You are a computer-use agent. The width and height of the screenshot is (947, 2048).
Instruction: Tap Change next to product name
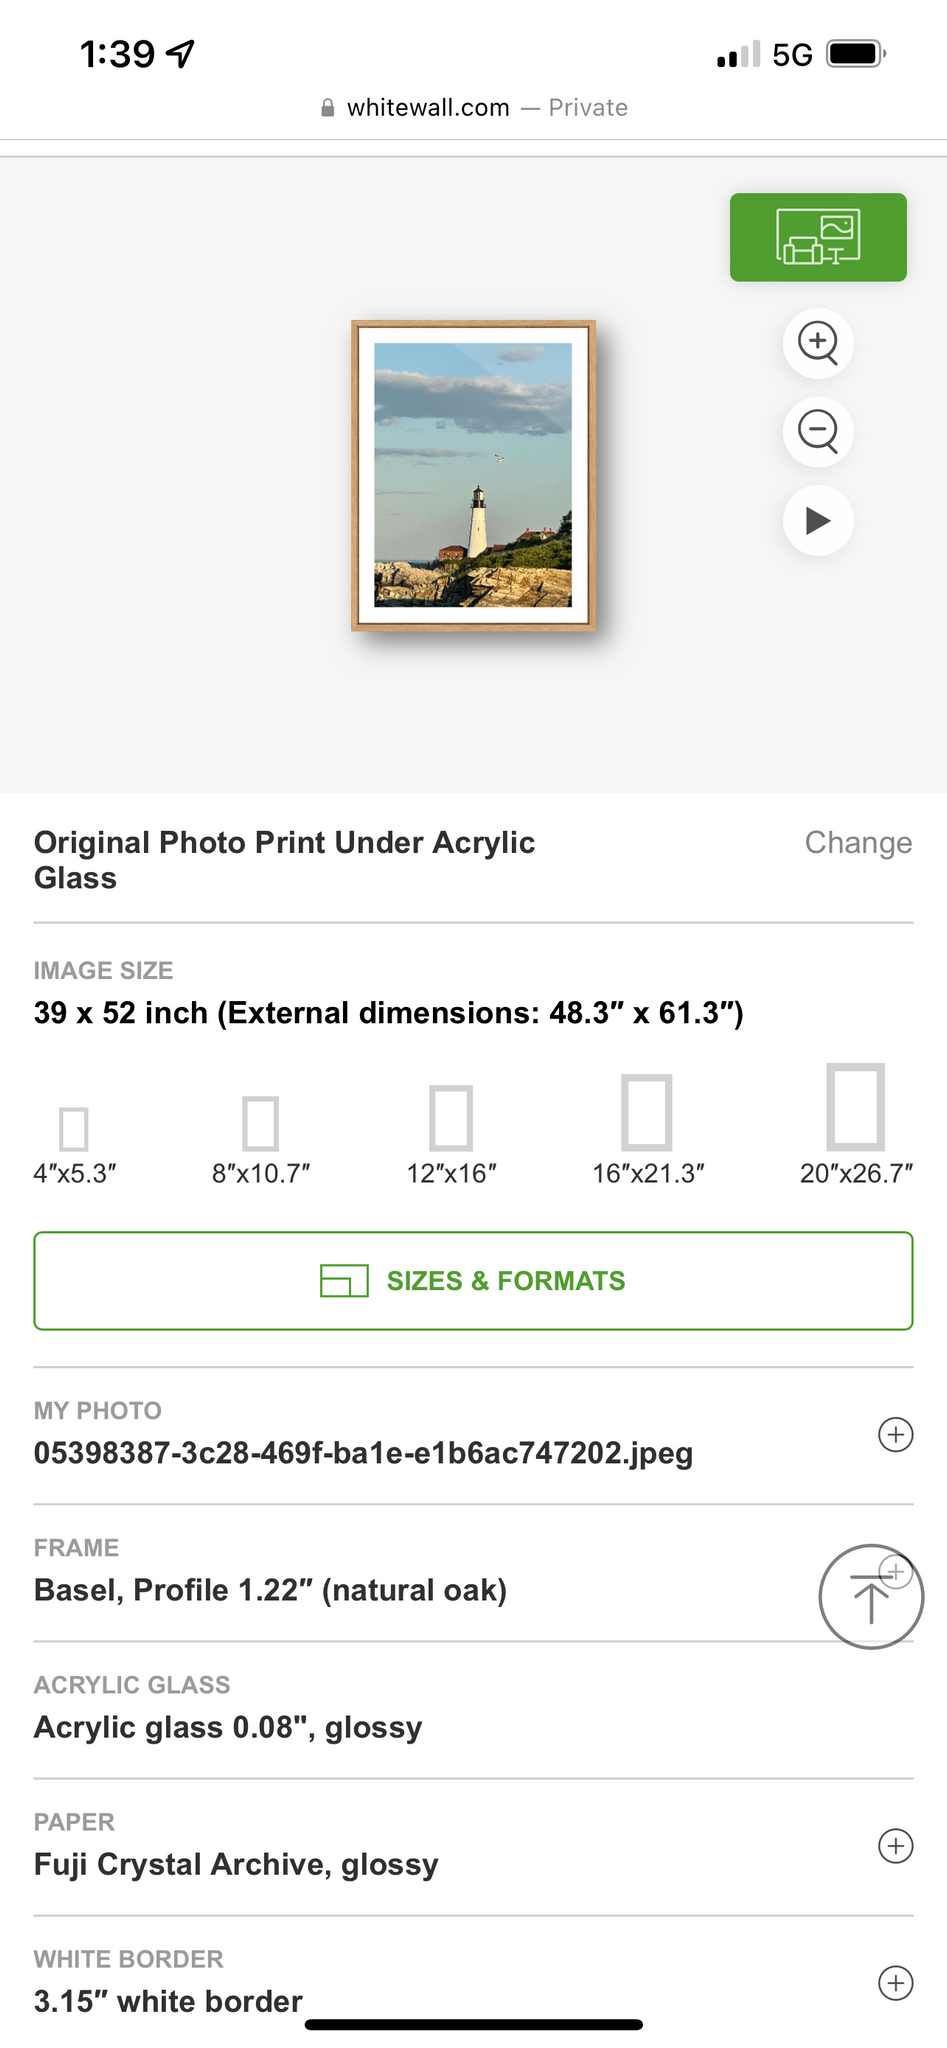(x=858, y=843)
